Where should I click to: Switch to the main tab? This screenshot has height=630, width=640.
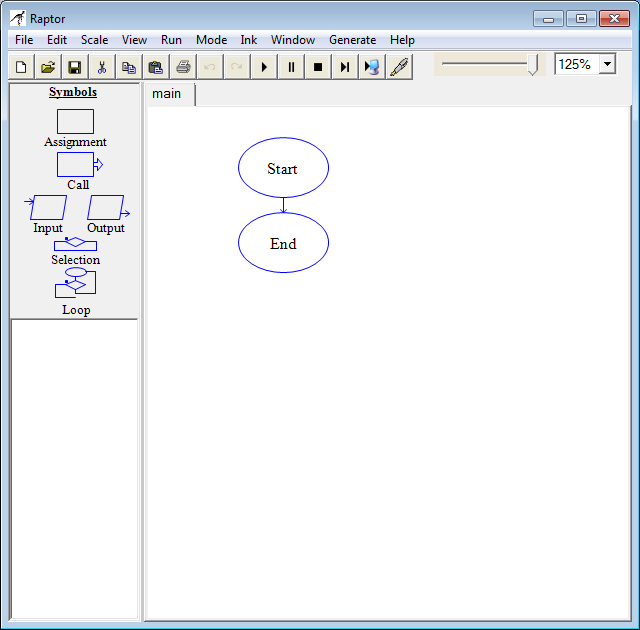coord(171,94)
